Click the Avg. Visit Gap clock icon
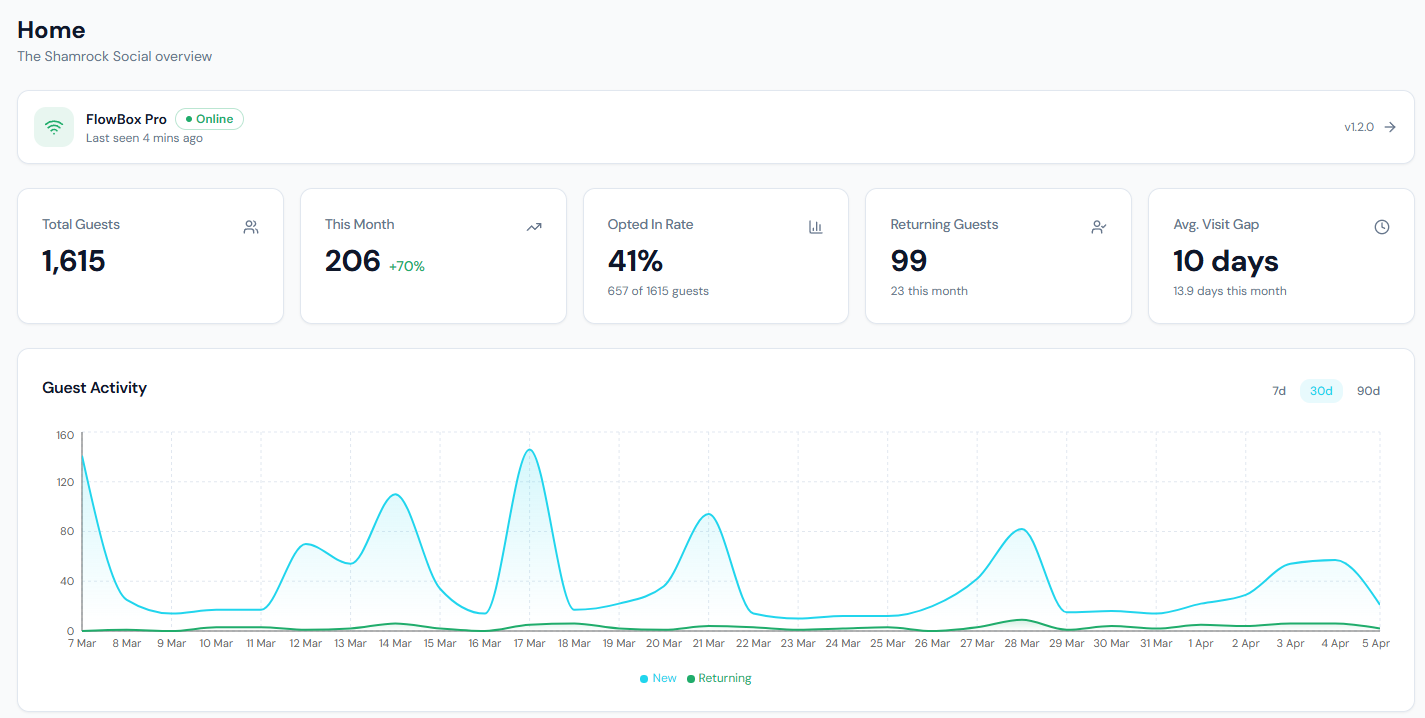This screenshot has height=718, width=1425. (x=1382, y=227)
